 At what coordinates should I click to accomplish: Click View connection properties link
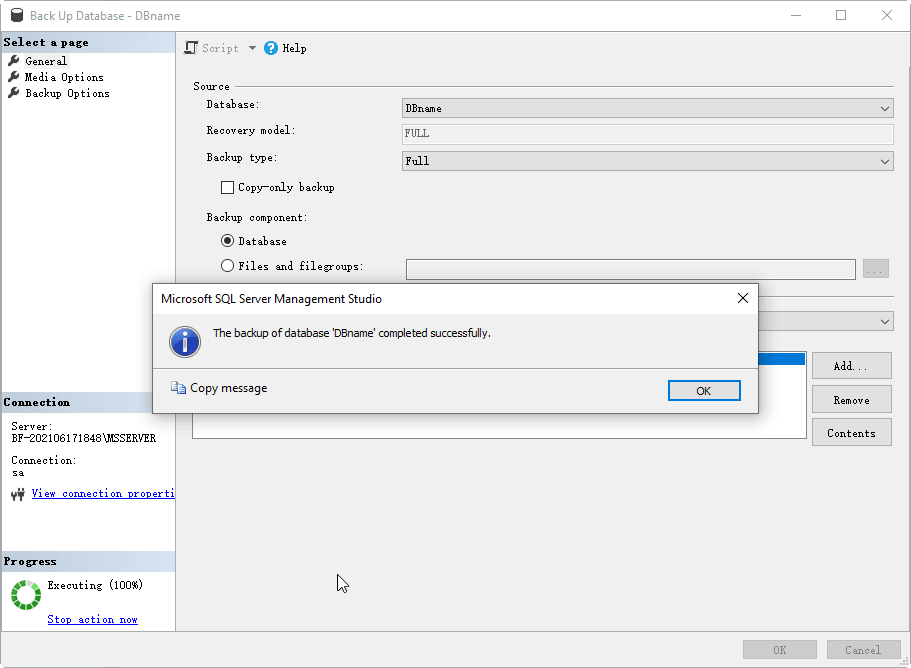pyautogui.click(x=103, y=493)
